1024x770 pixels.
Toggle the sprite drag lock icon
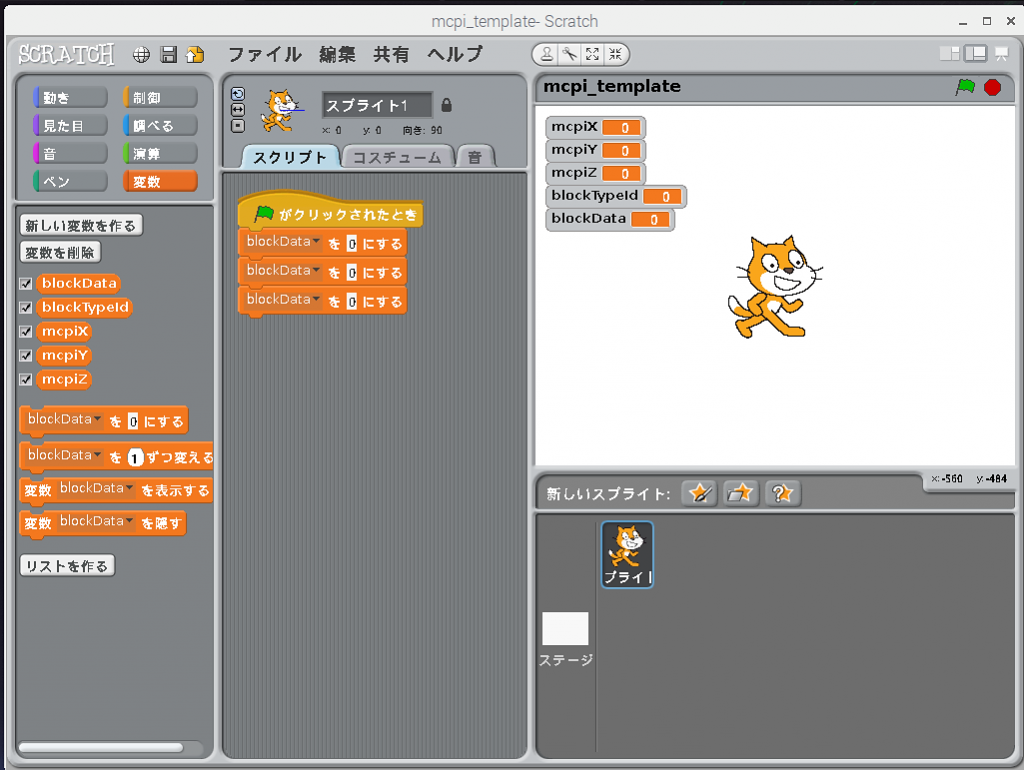point(447,104)
